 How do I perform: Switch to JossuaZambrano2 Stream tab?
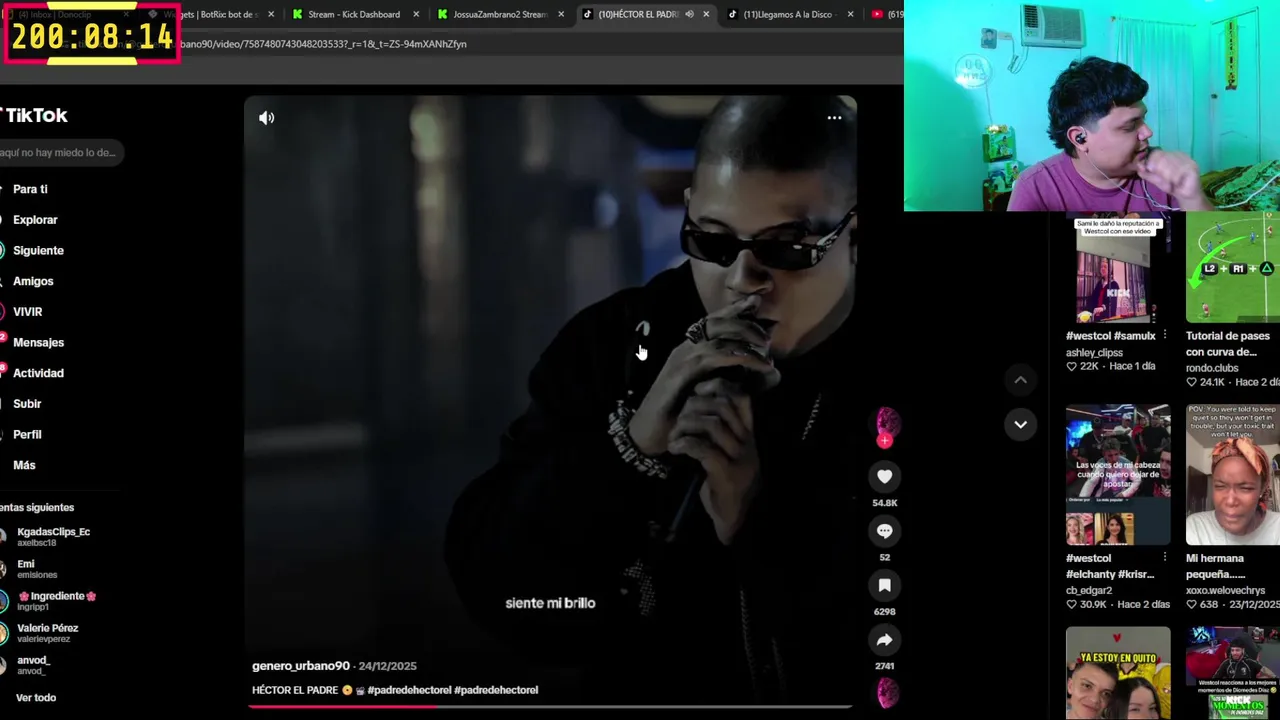click(x=500, y=14)
